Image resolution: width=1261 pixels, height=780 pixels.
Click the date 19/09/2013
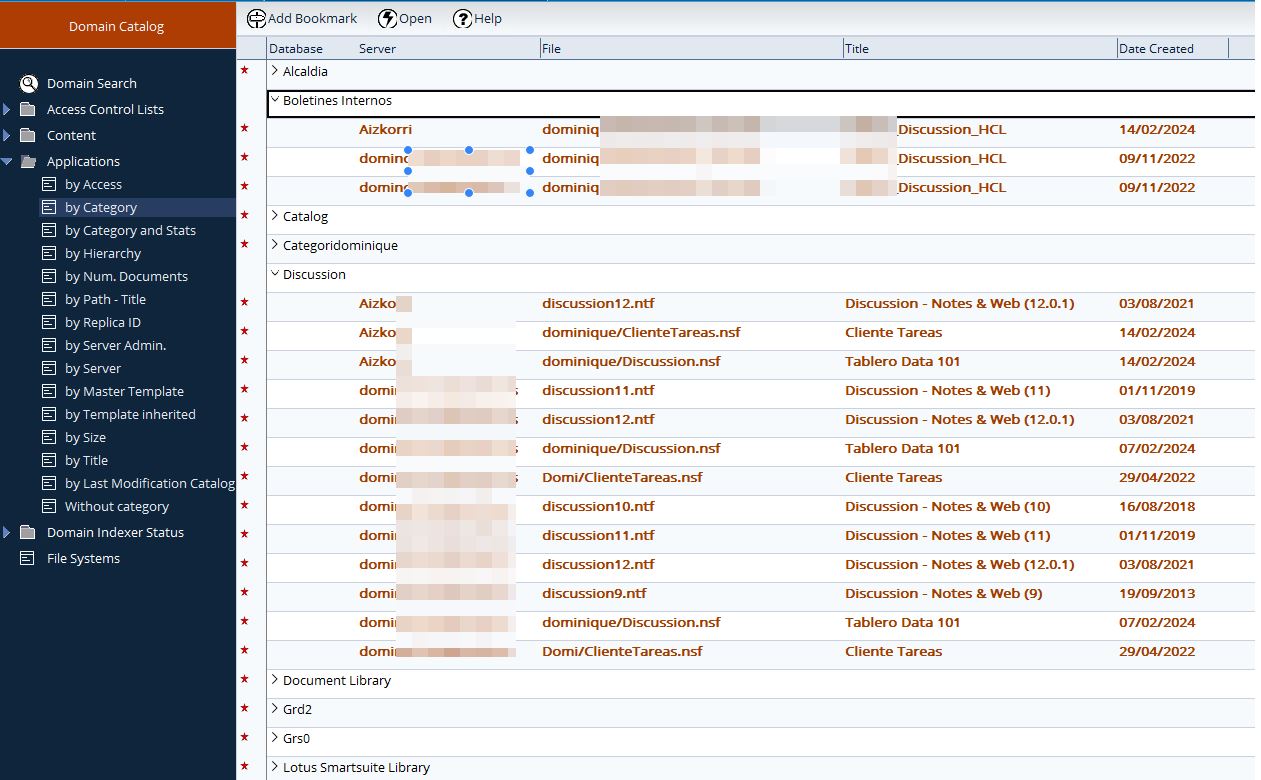click(1157, 593)
